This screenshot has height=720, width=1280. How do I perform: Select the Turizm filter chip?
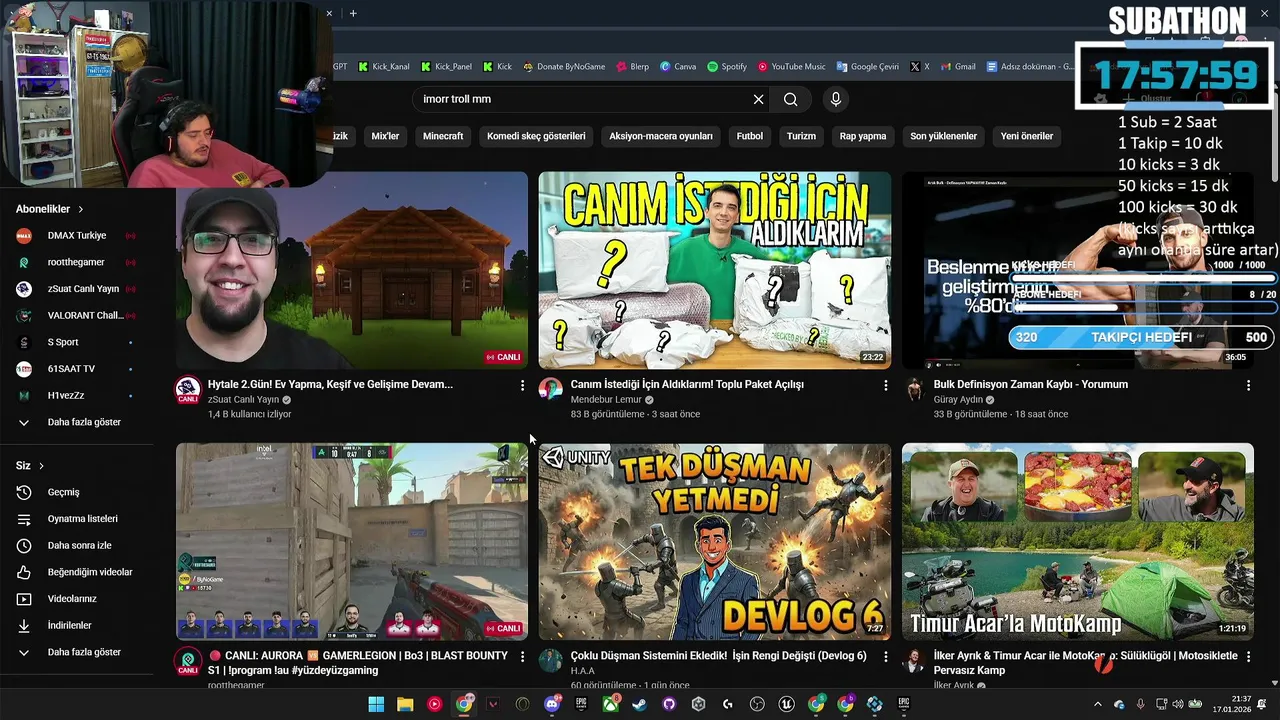click(801, 136)
